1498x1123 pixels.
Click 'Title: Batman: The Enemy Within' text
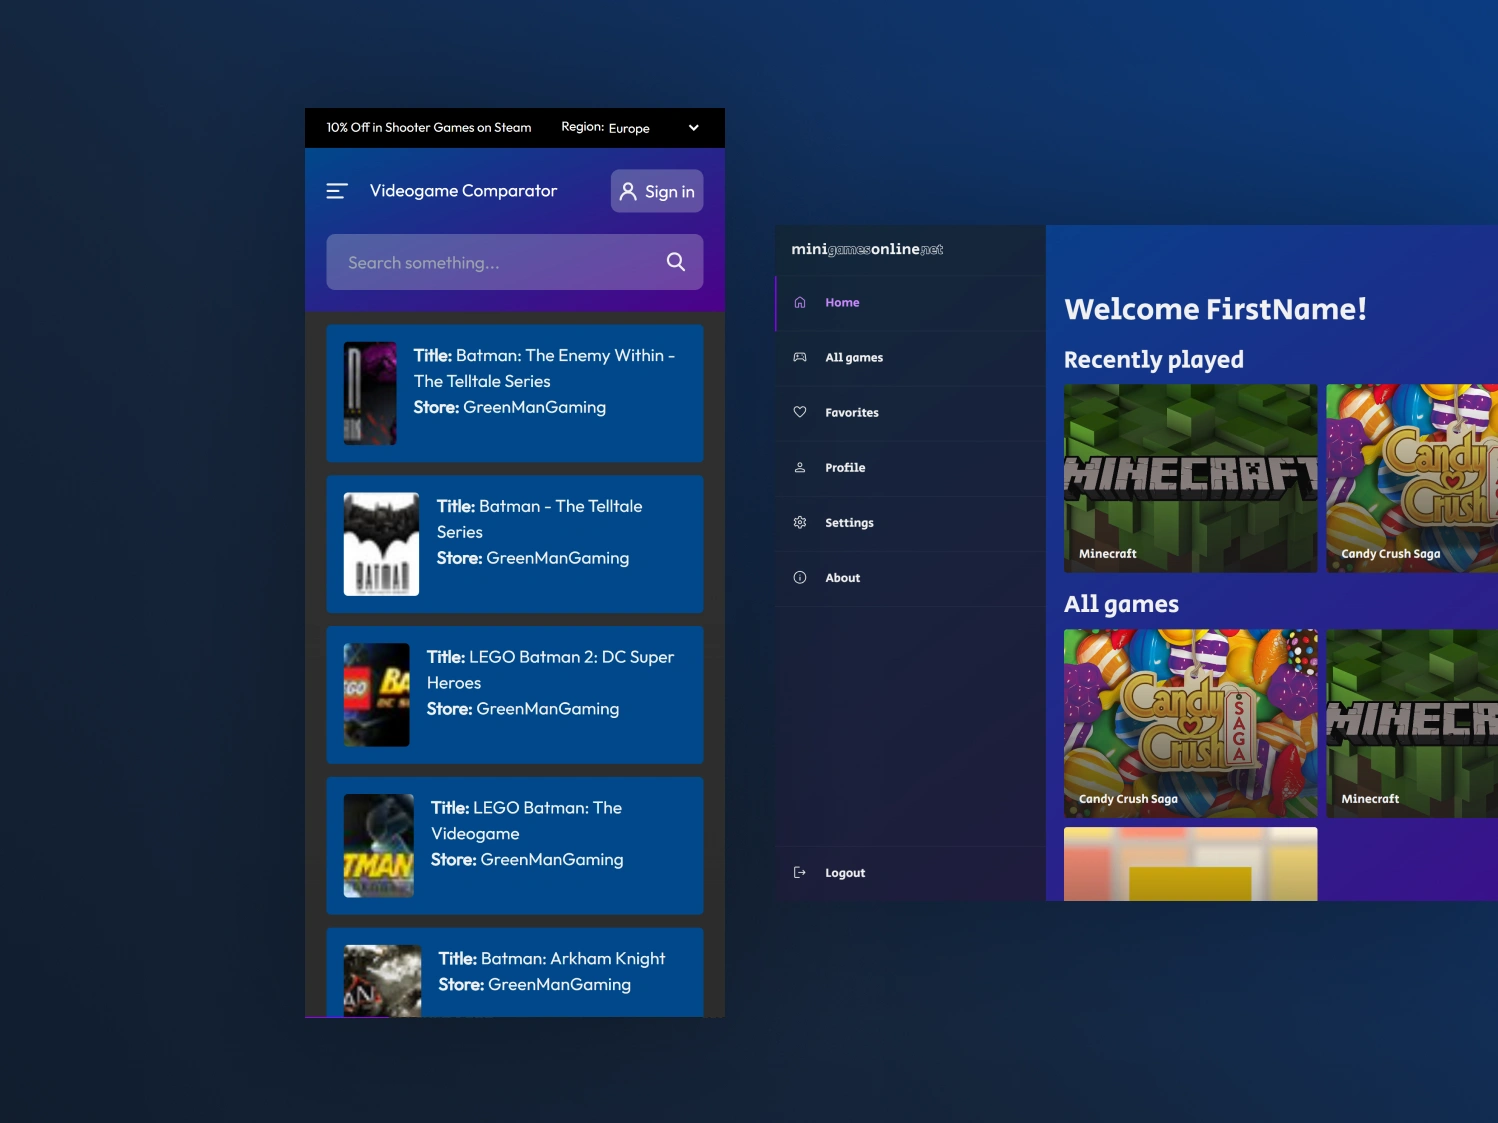click(544, 368)
